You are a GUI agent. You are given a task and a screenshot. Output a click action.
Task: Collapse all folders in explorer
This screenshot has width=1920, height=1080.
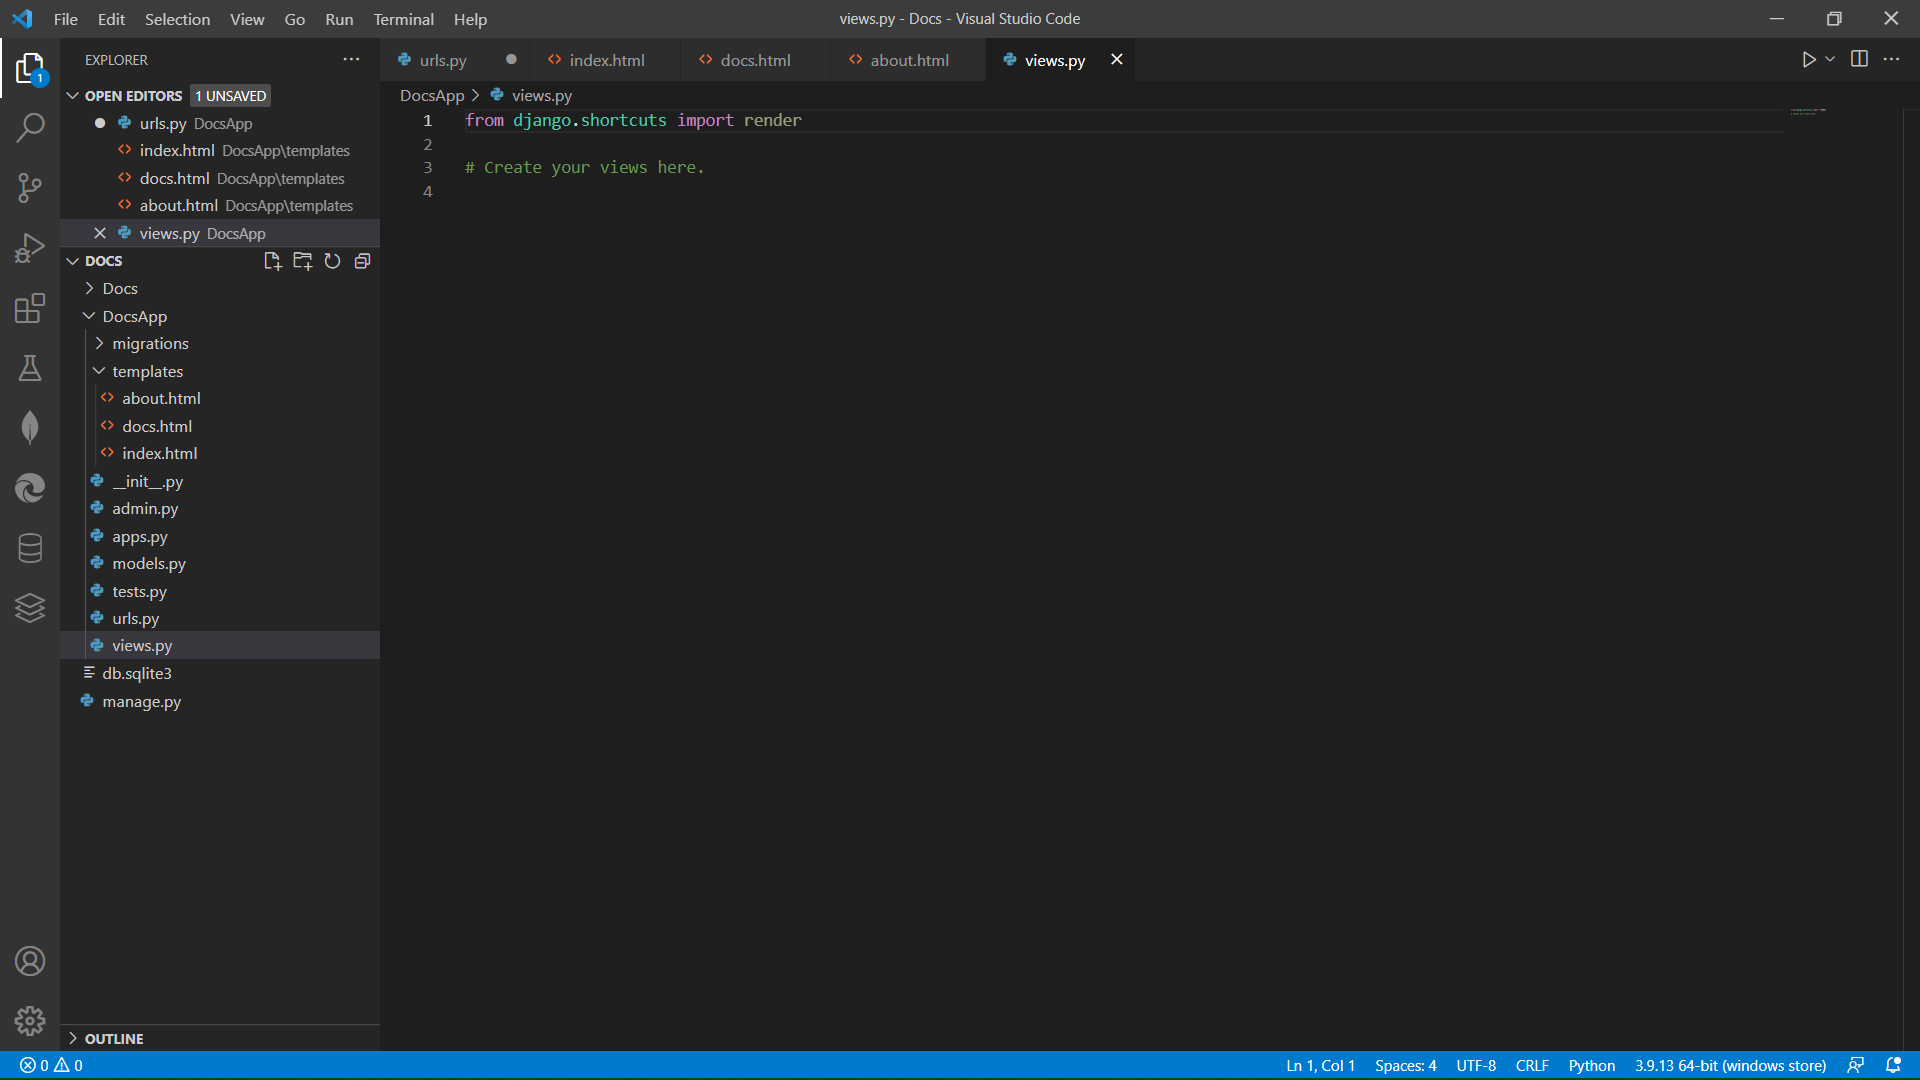click(362, 261)
